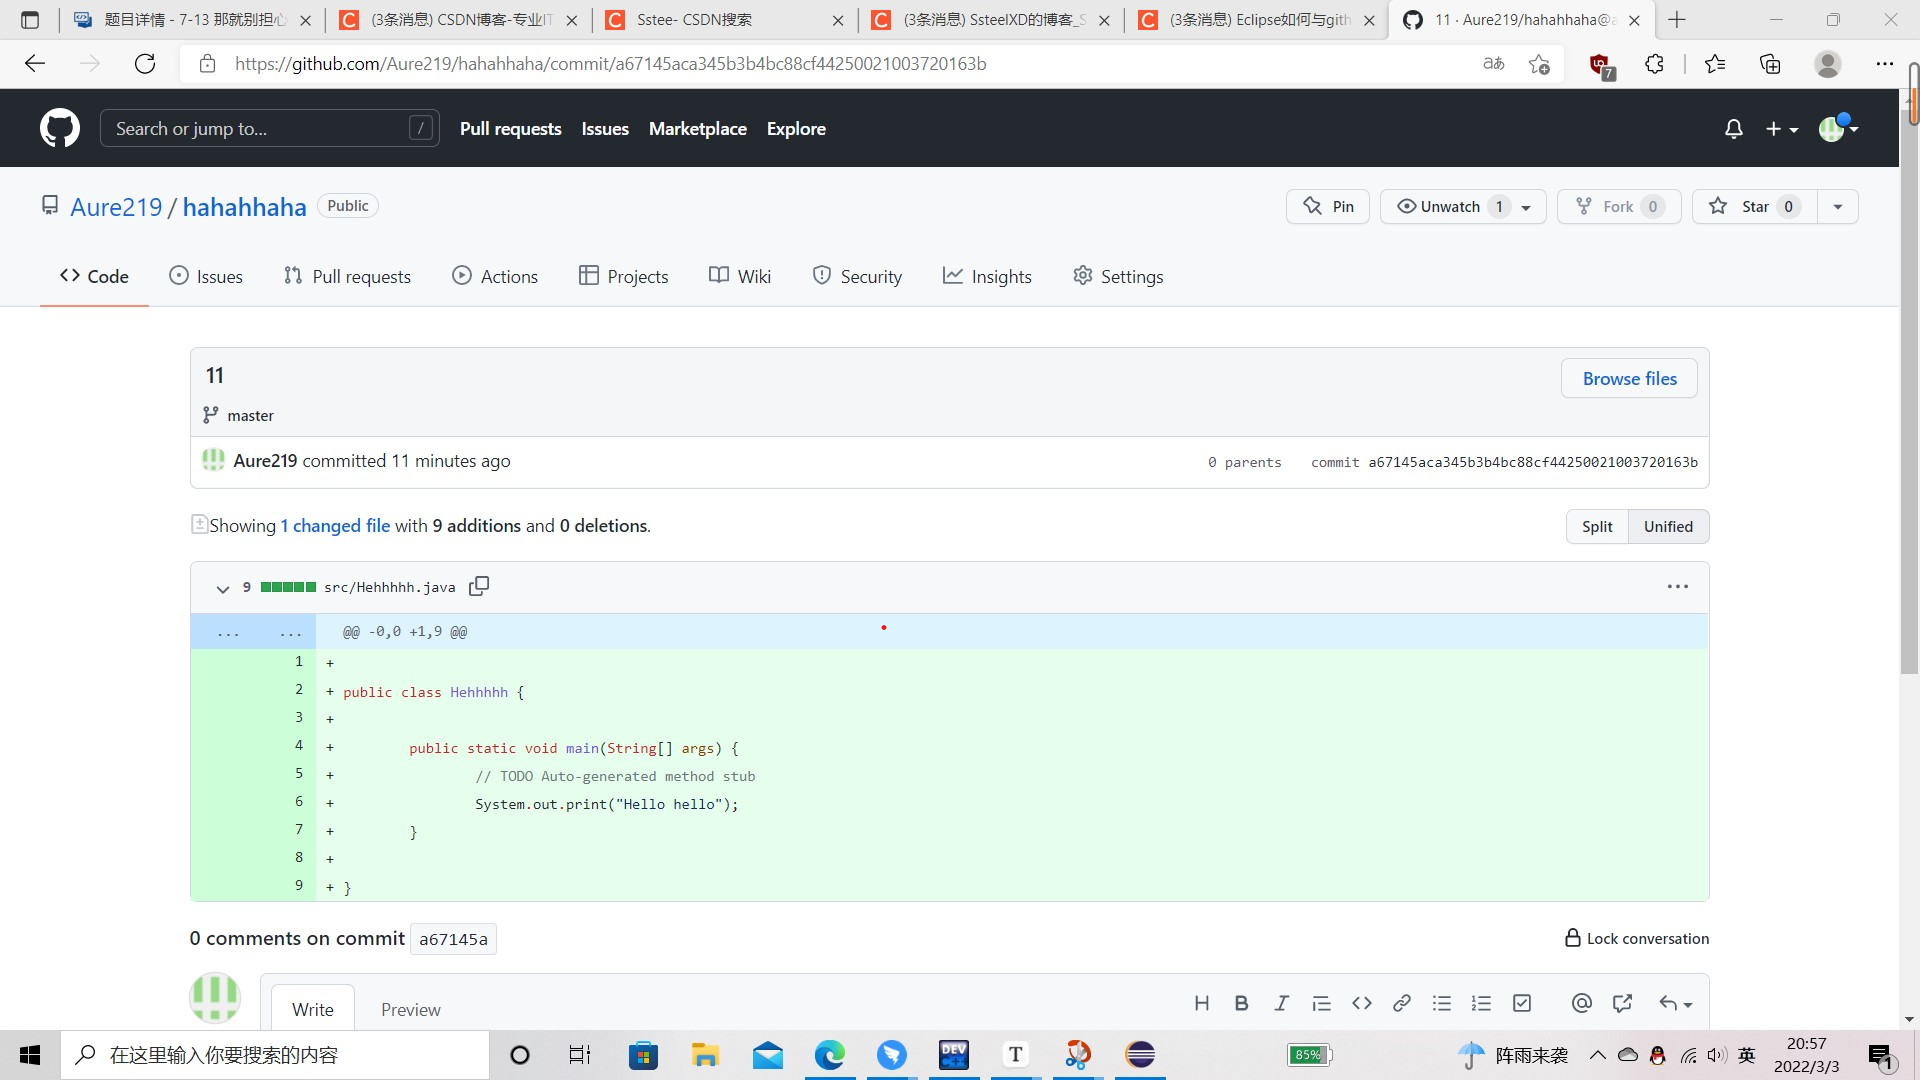The image size is (1920, 1080).
Task: Open the Mail app from taskbar
Action: [767, 1054]
